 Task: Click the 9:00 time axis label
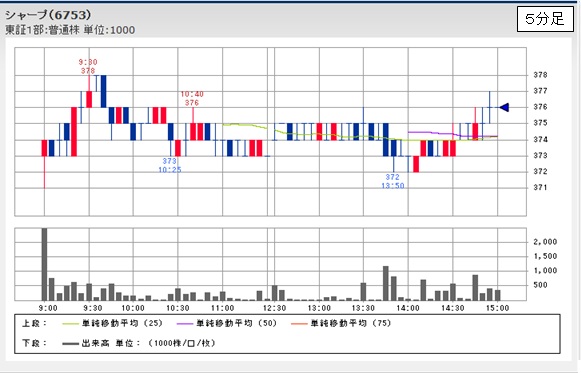(x=48, y=308)
